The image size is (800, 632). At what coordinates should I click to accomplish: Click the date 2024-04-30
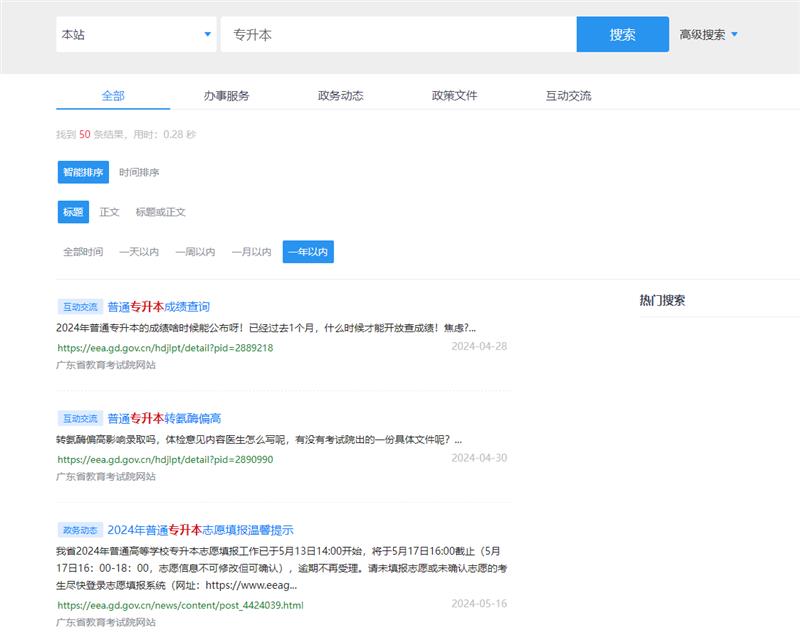click(479, 458)
